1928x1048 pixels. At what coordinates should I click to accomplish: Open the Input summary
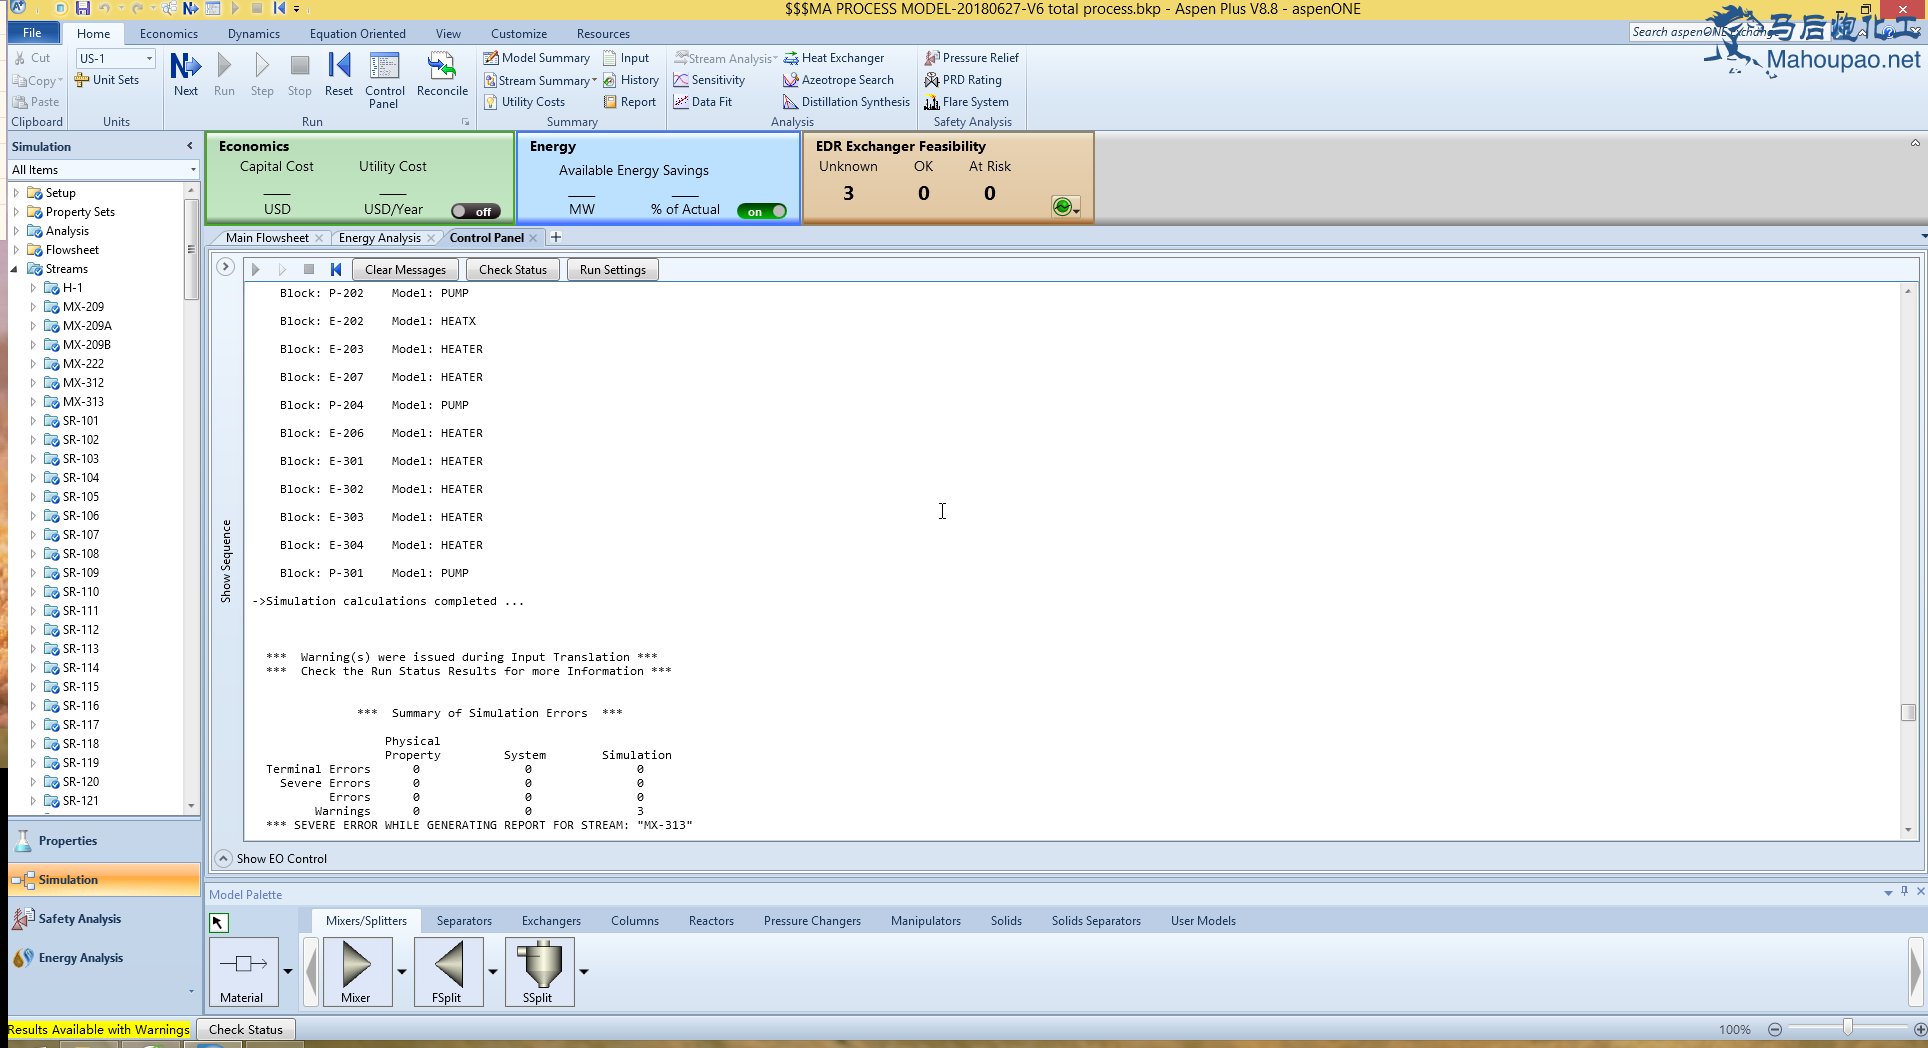pos(626,58)
